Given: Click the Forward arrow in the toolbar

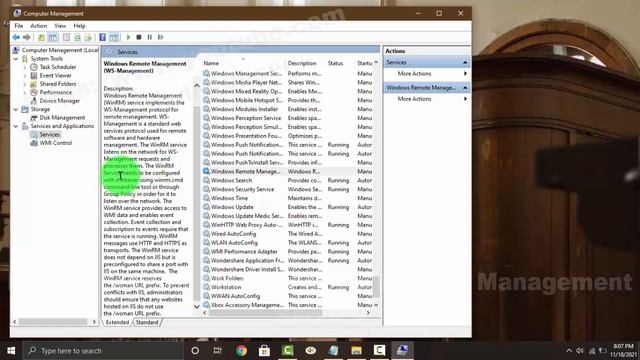Looking at the screenshot, I should 27,37.
